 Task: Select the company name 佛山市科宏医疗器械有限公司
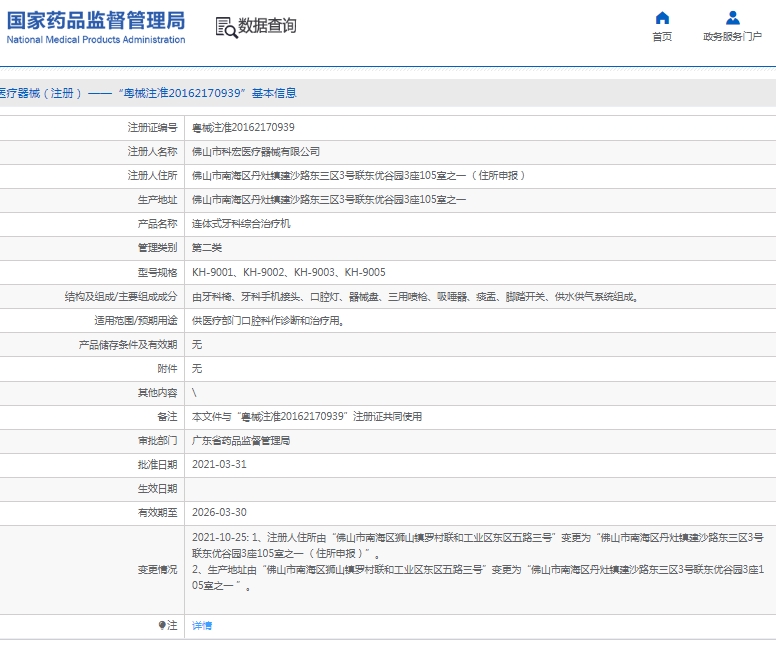tap(256, 152)
